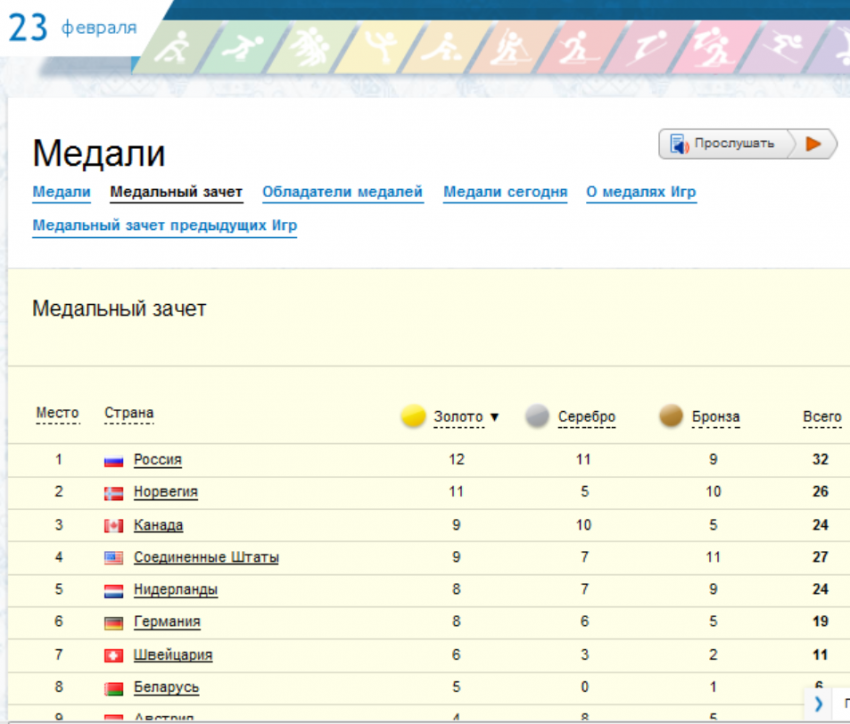Open the Медали сегодня tab

(505, 192)
